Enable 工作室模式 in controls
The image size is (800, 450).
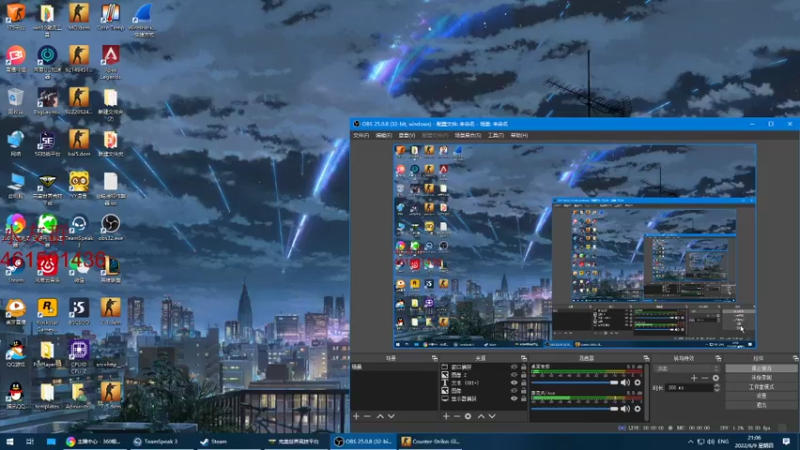tap(761, 387)
